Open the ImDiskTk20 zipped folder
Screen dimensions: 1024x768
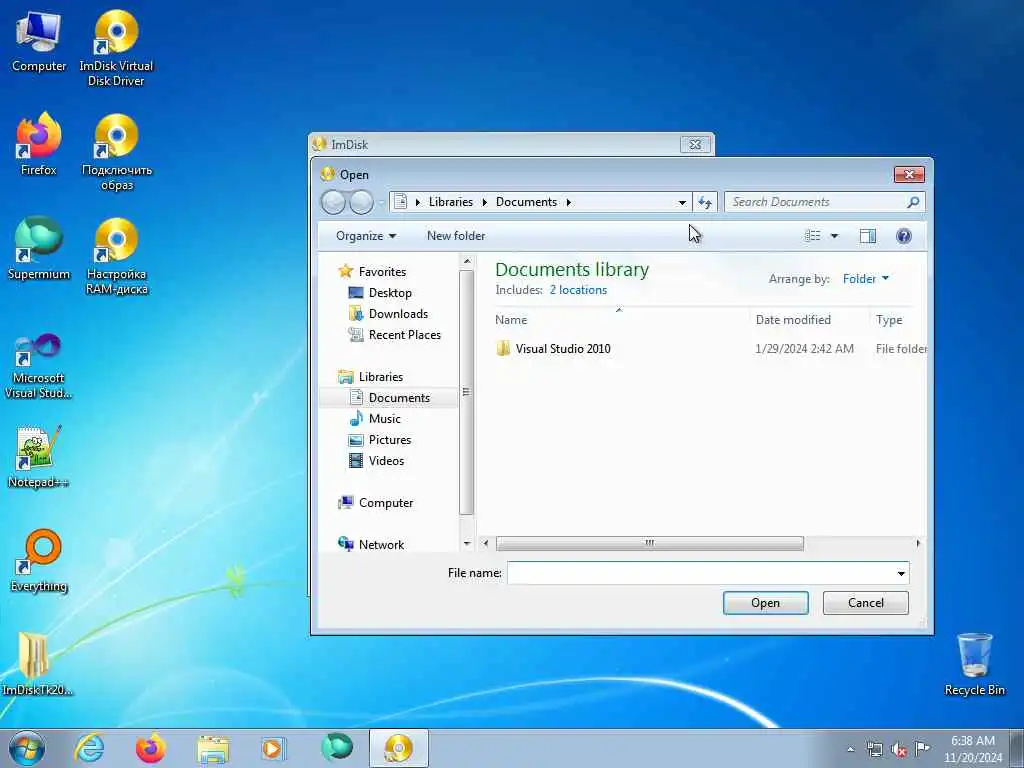(x=36, y=664)
